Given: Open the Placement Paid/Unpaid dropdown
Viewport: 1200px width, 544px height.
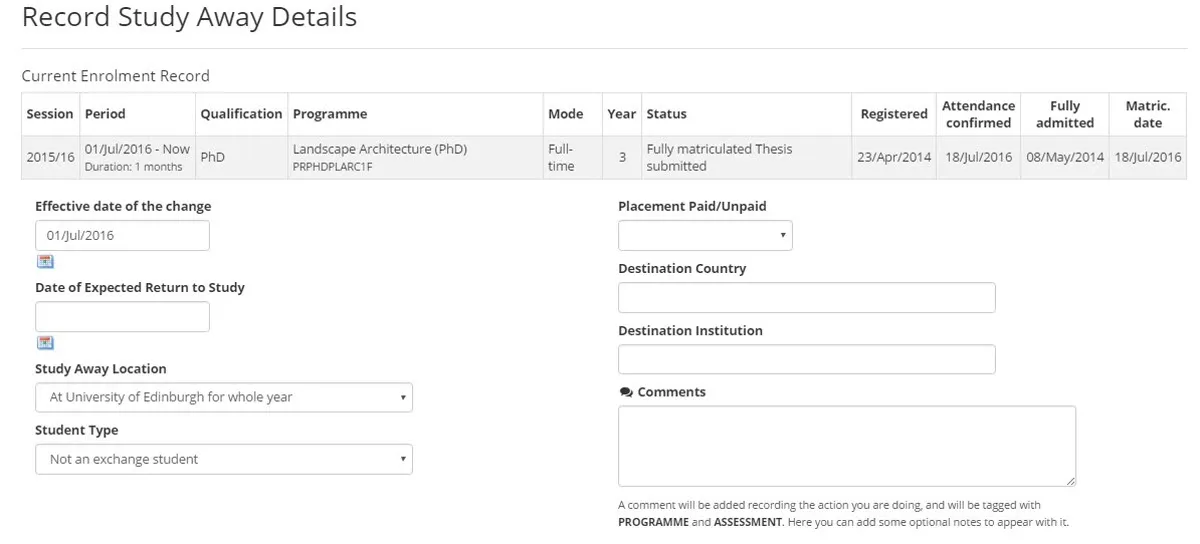Looking at the screenshot, I should point(705,236).
